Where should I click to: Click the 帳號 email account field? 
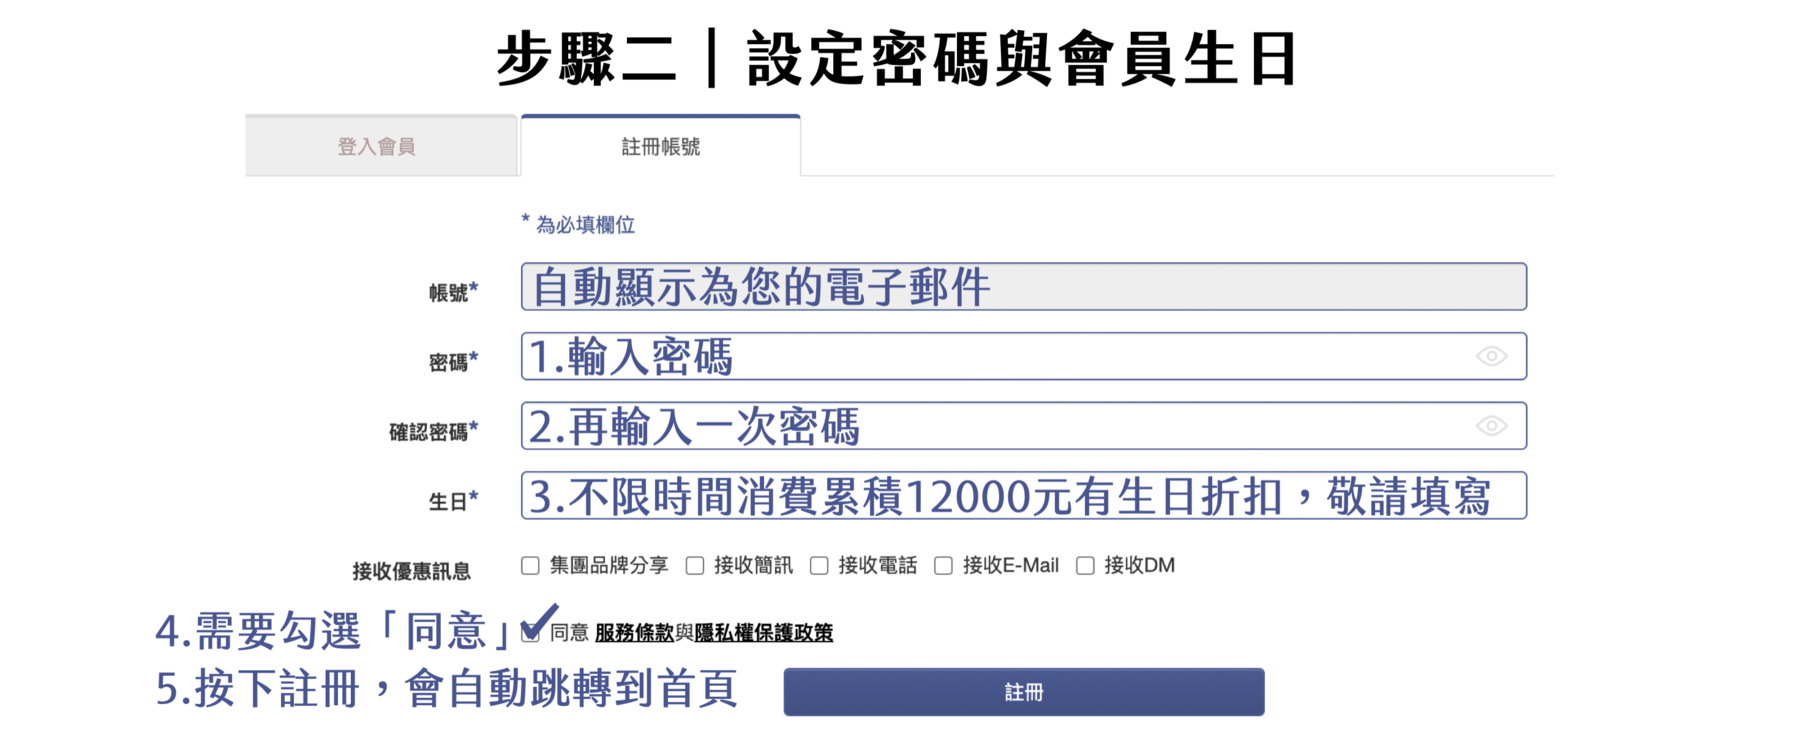pyautogui.click(x=1024, y=287)
